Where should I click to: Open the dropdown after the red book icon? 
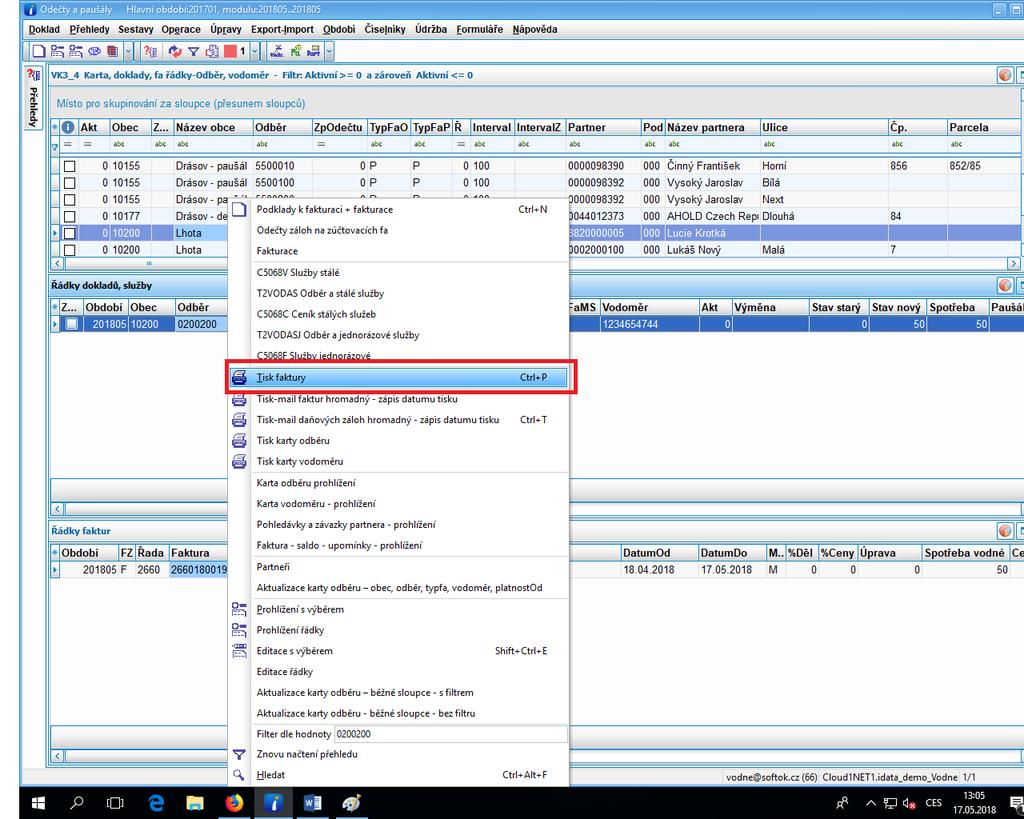click(129, 51)
